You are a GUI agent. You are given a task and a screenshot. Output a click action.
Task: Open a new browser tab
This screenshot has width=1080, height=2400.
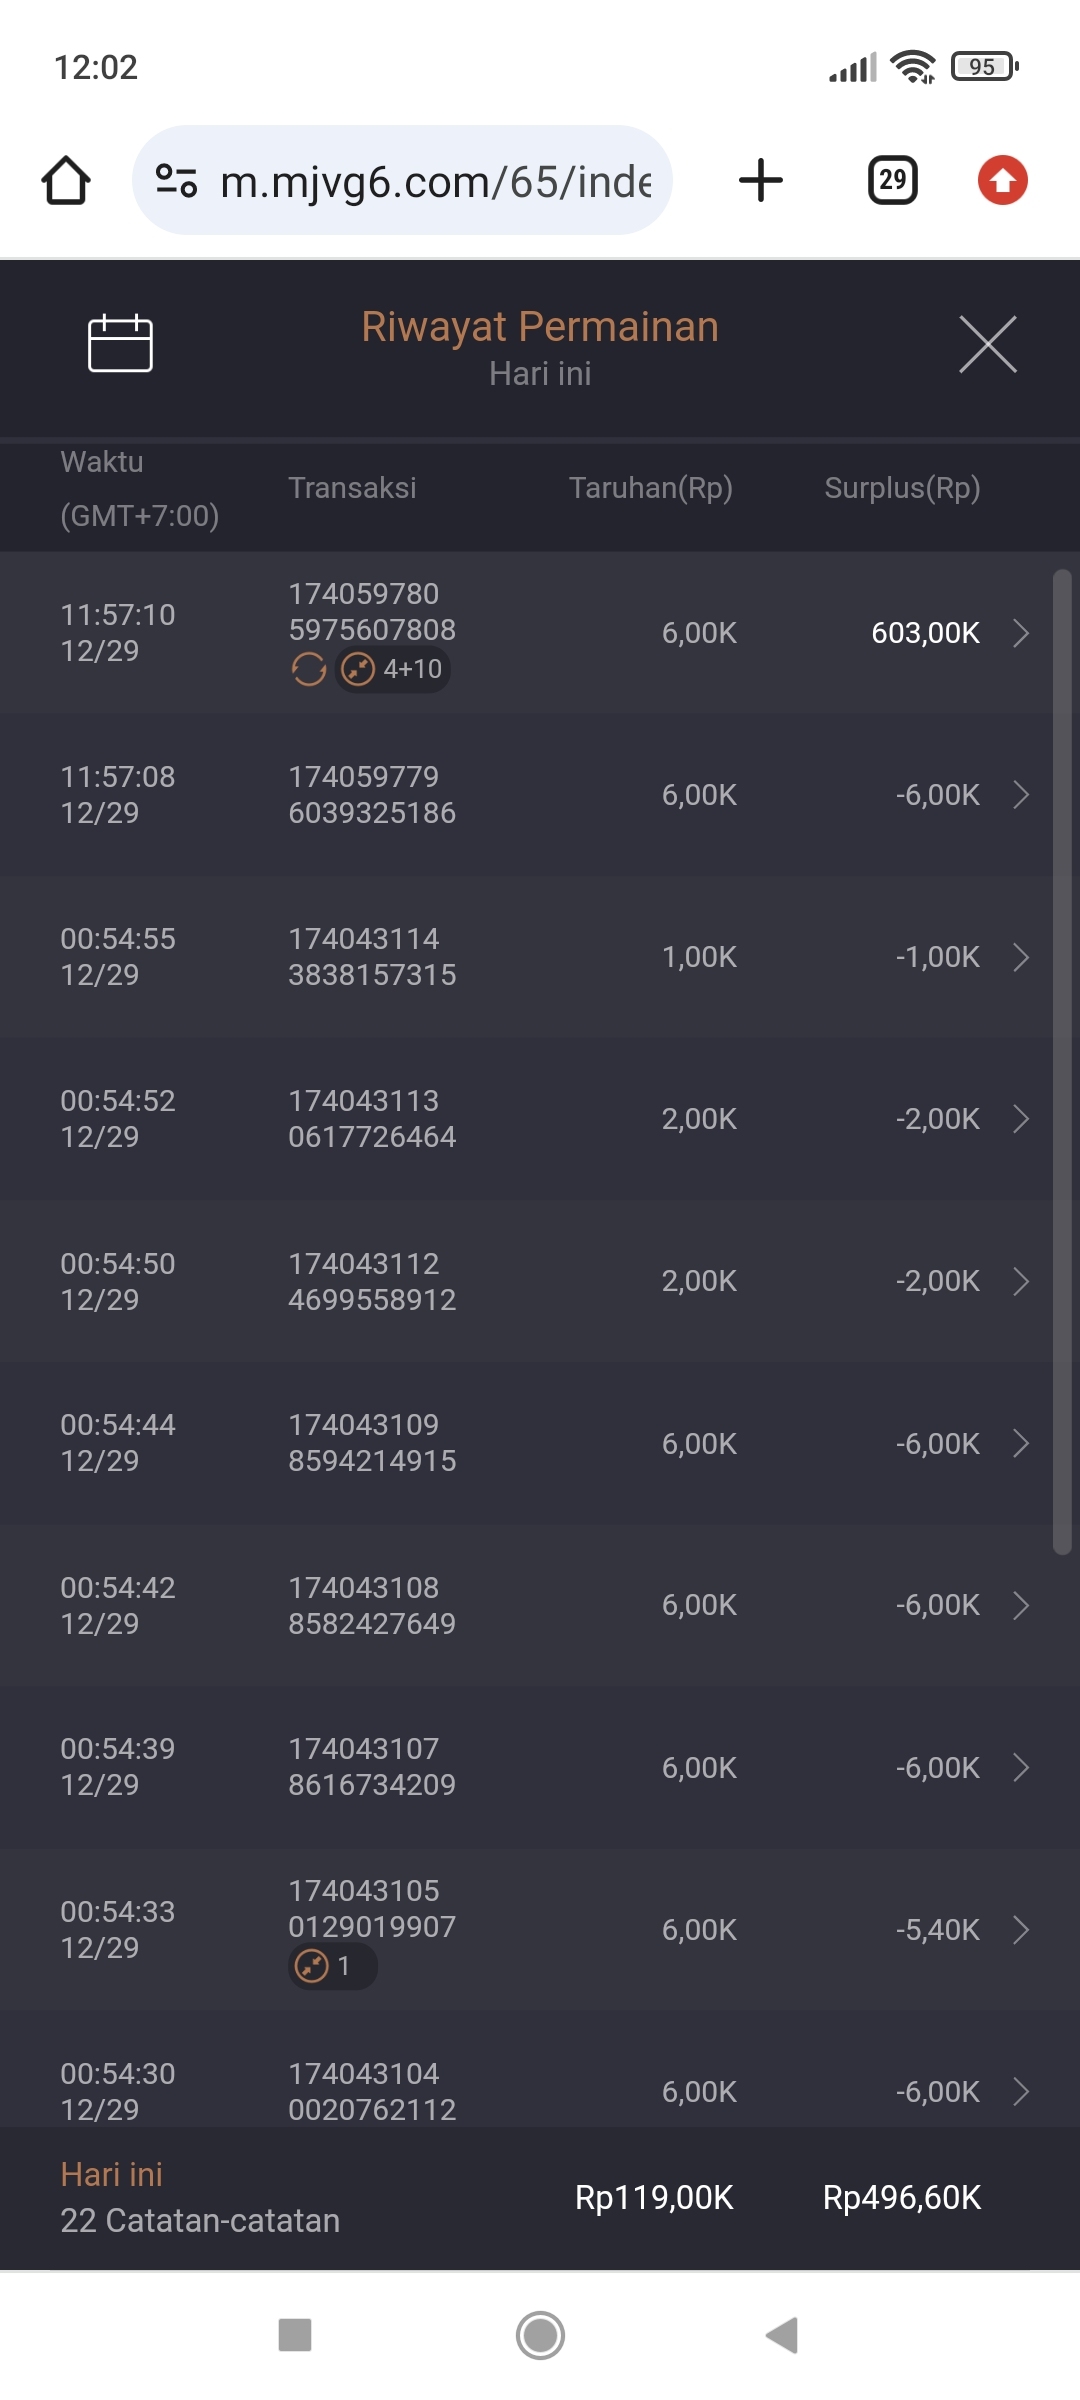pyautogui.click(x=760, y=181)
